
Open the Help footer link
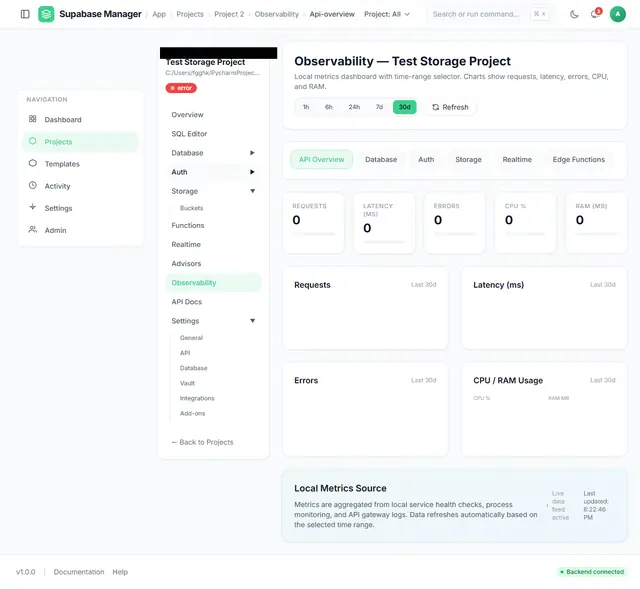(x=120, y=572)
